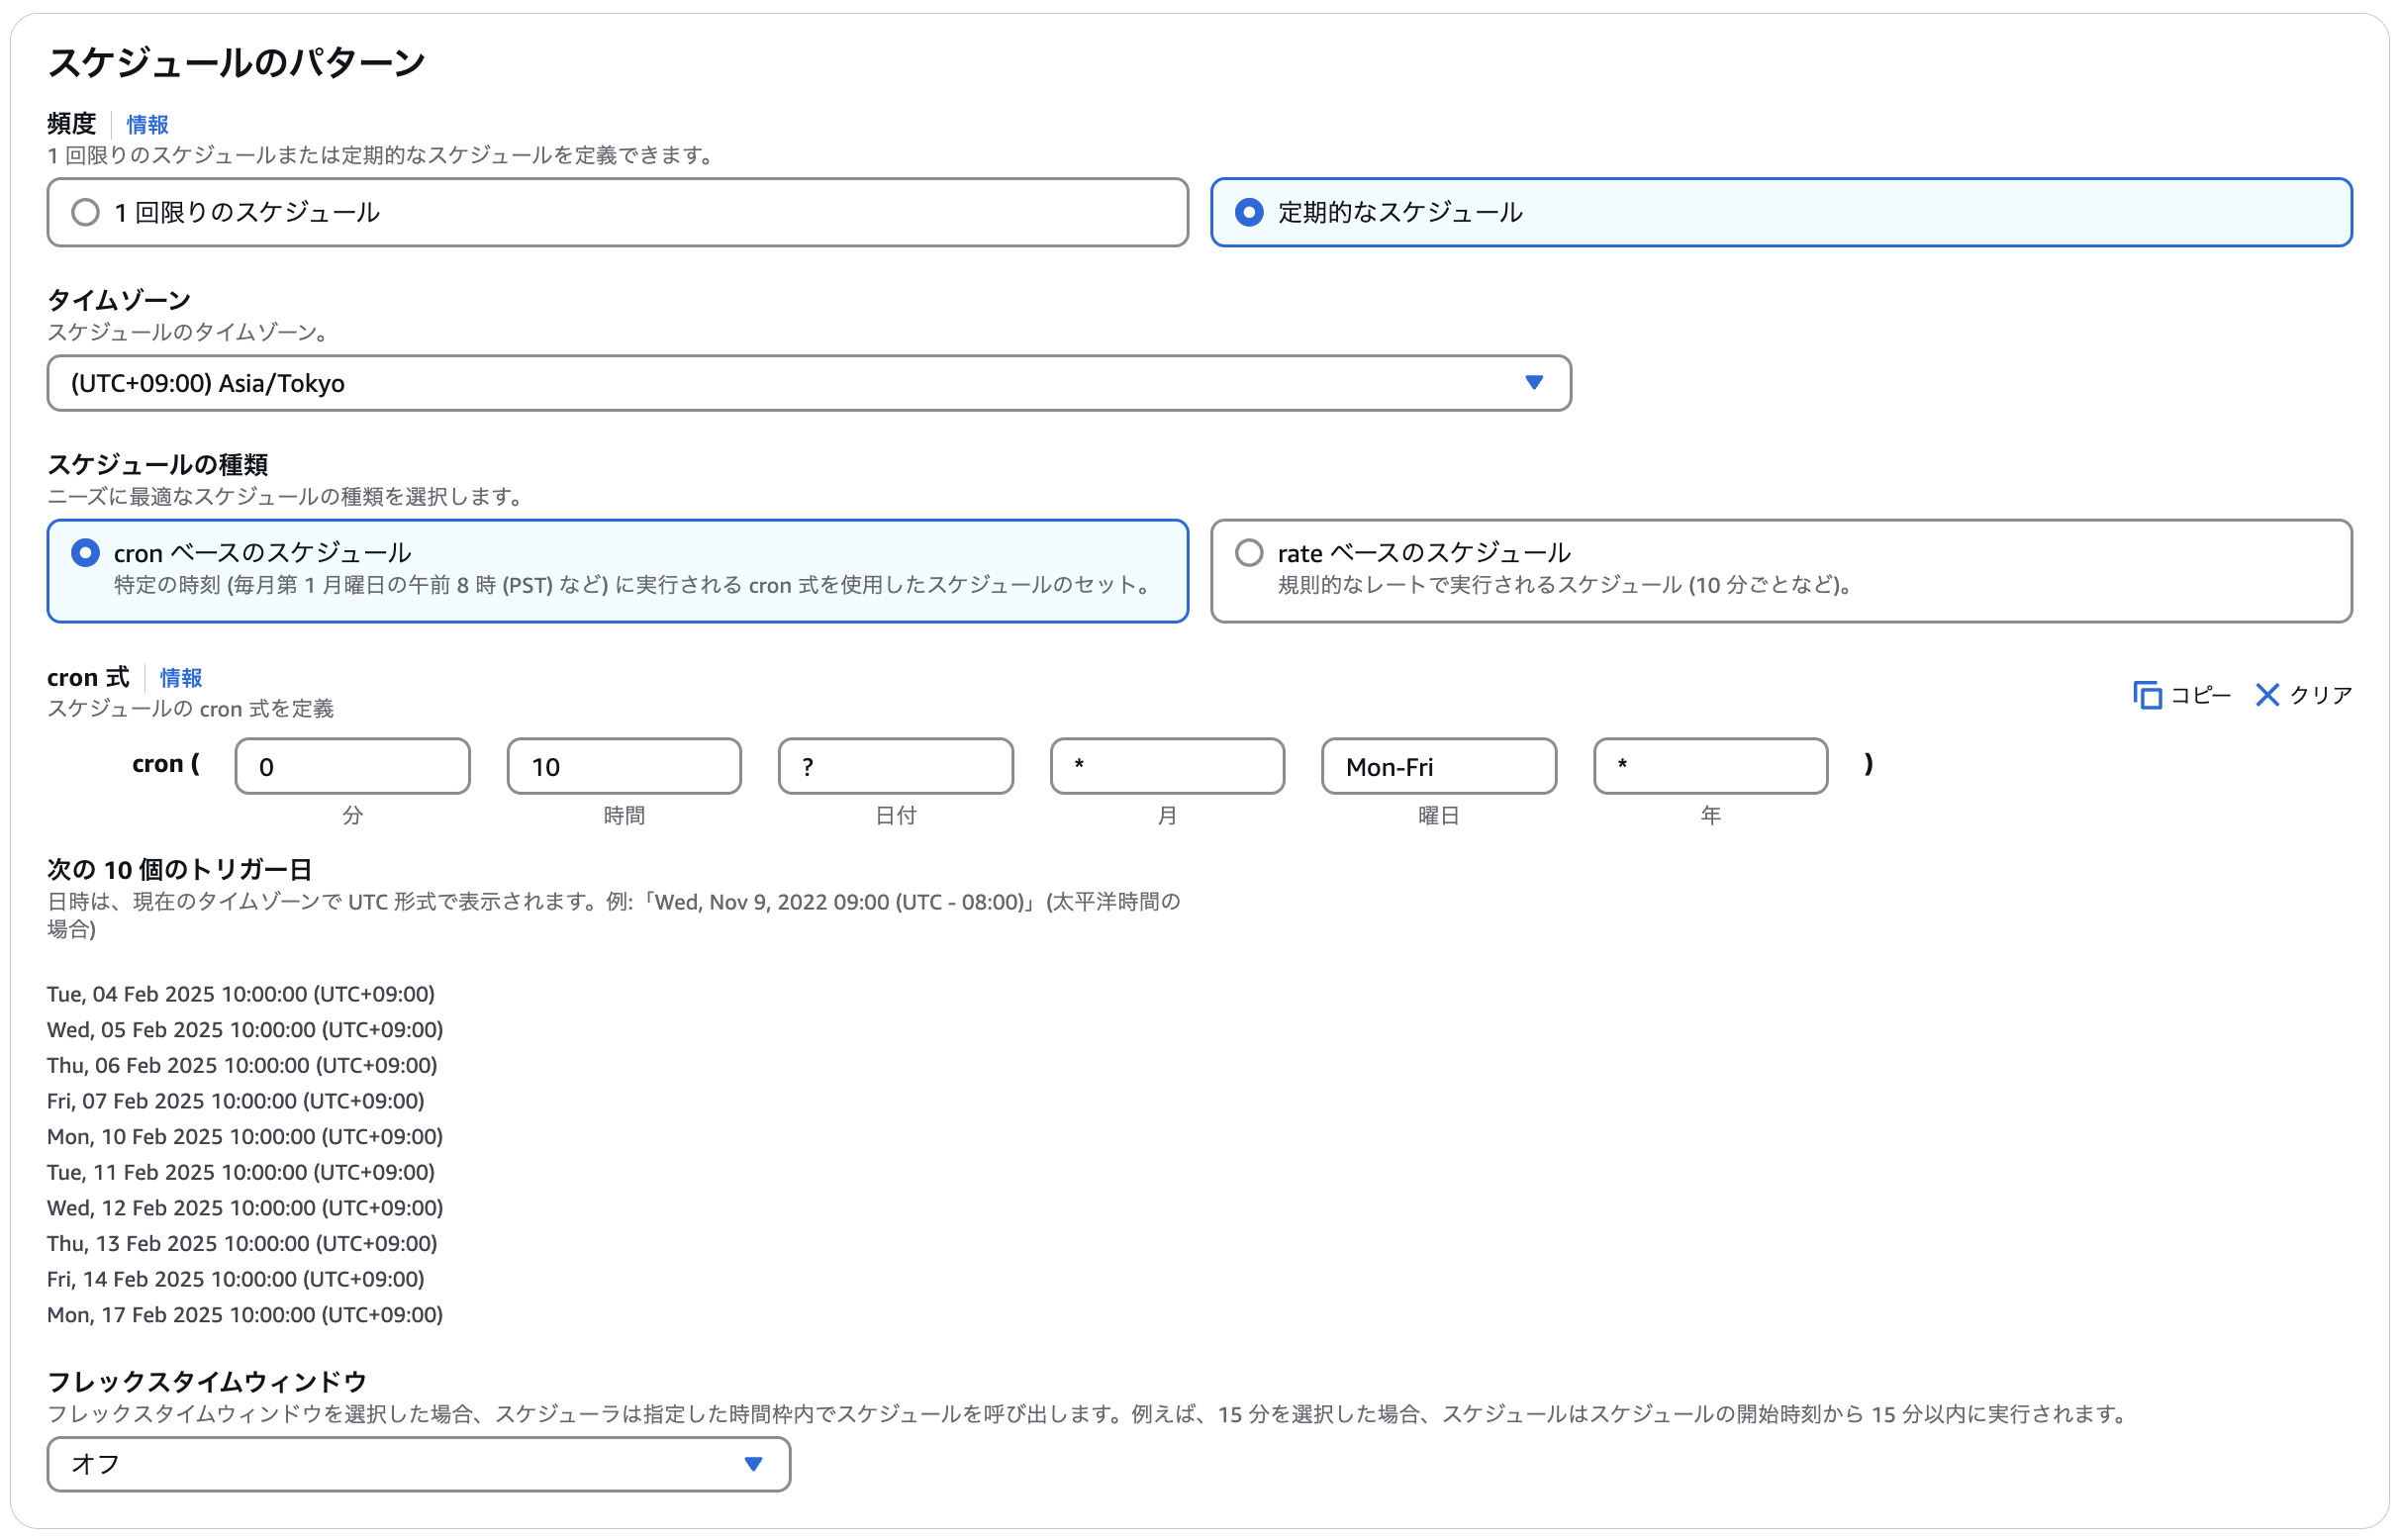The width and height of the screenshot is (2401, 1540).
Task: Click trigger date Tue, 11 Feb 2025
Action: coord(241,1172)
